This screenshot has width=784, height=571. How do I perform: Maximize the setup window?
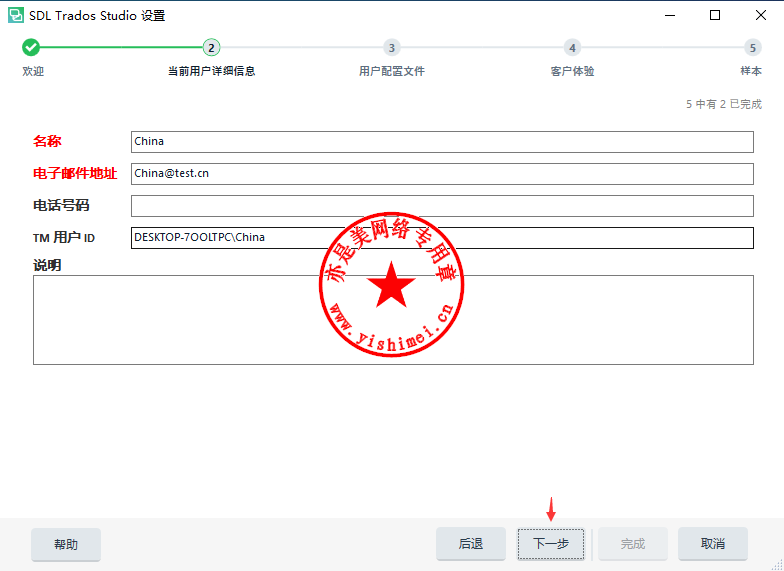tap(715, 16)
